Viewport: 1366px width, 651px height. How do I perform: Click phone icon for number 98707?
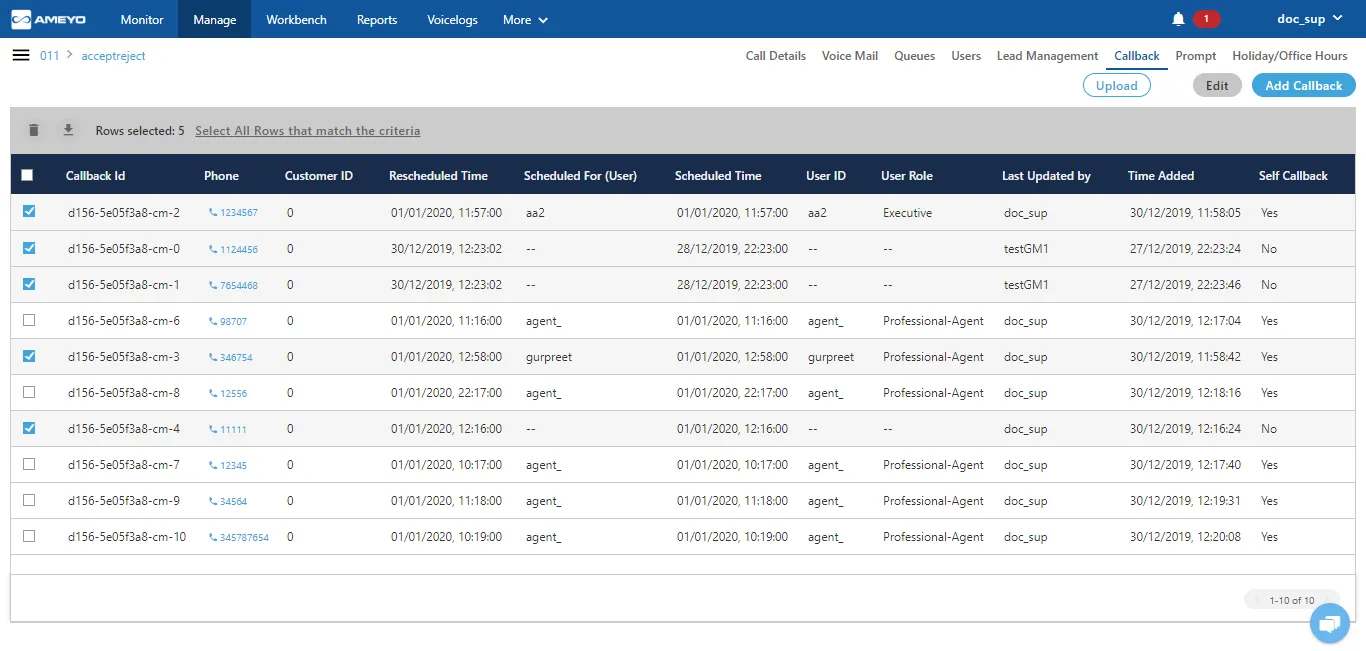coord(213,321)
